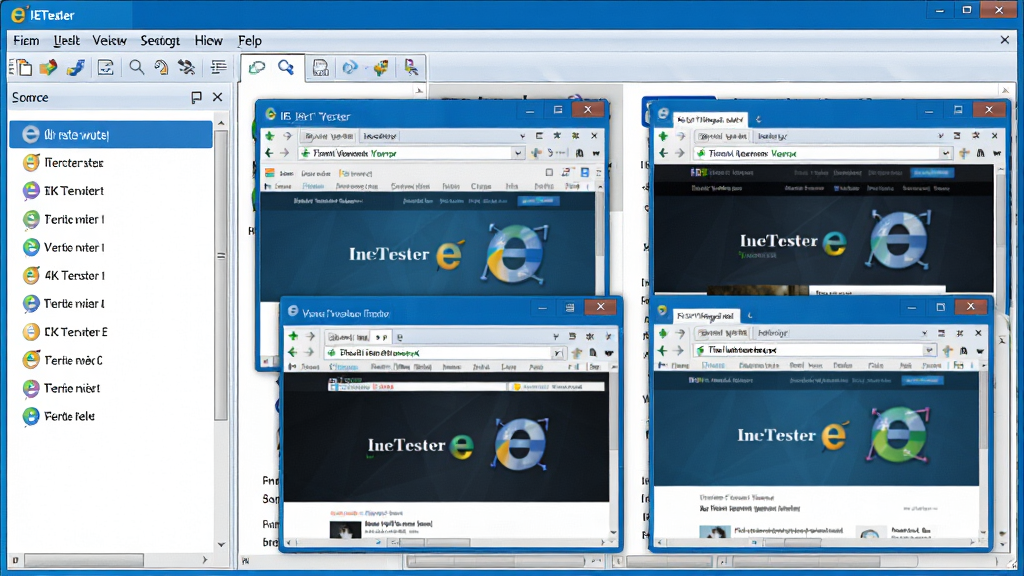The image size is (1024, 576).
Task: Click the colorful puzzle piece toolbar icon
Action: tap(381, 68)
